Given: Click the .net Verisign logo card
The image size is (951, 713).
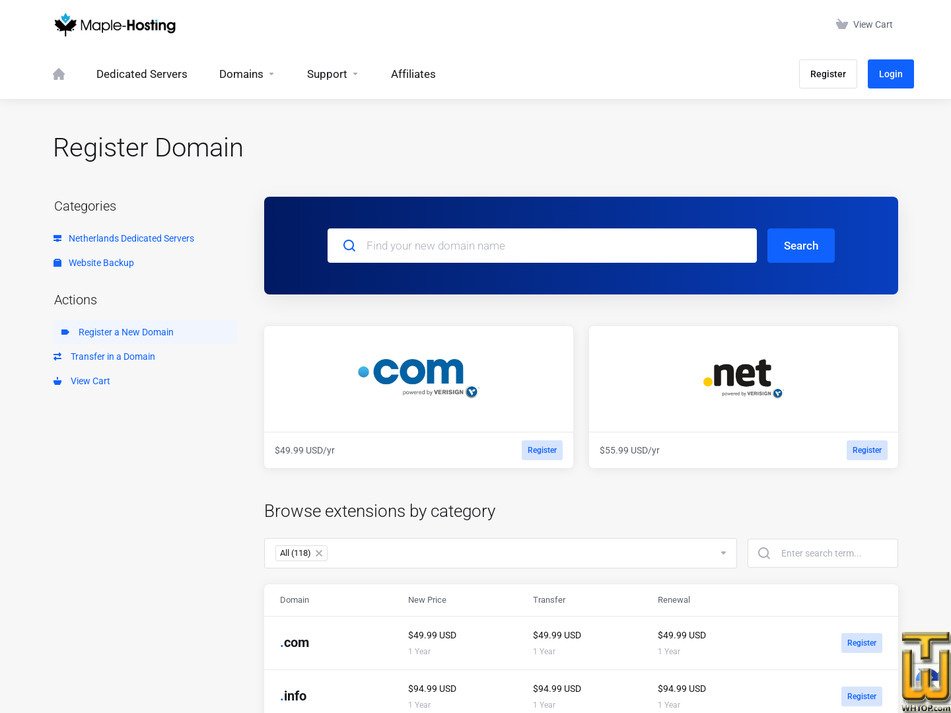Looking at the screenshot, I should coord(743,379).
